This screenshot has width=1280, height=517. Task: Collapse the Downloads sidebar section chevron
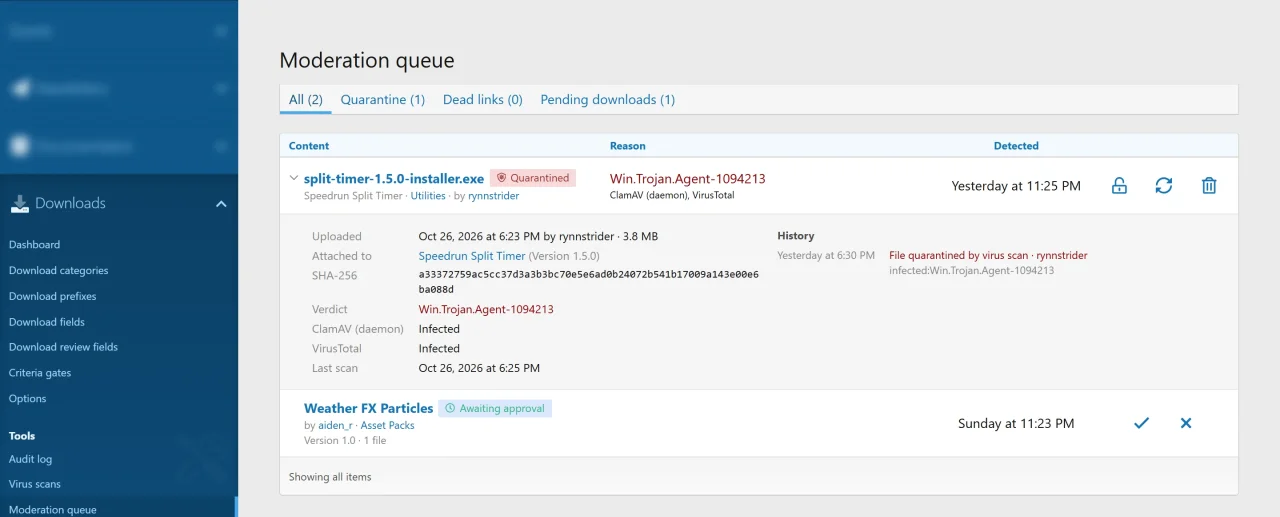pyautogui.click(x=221, y=204)
